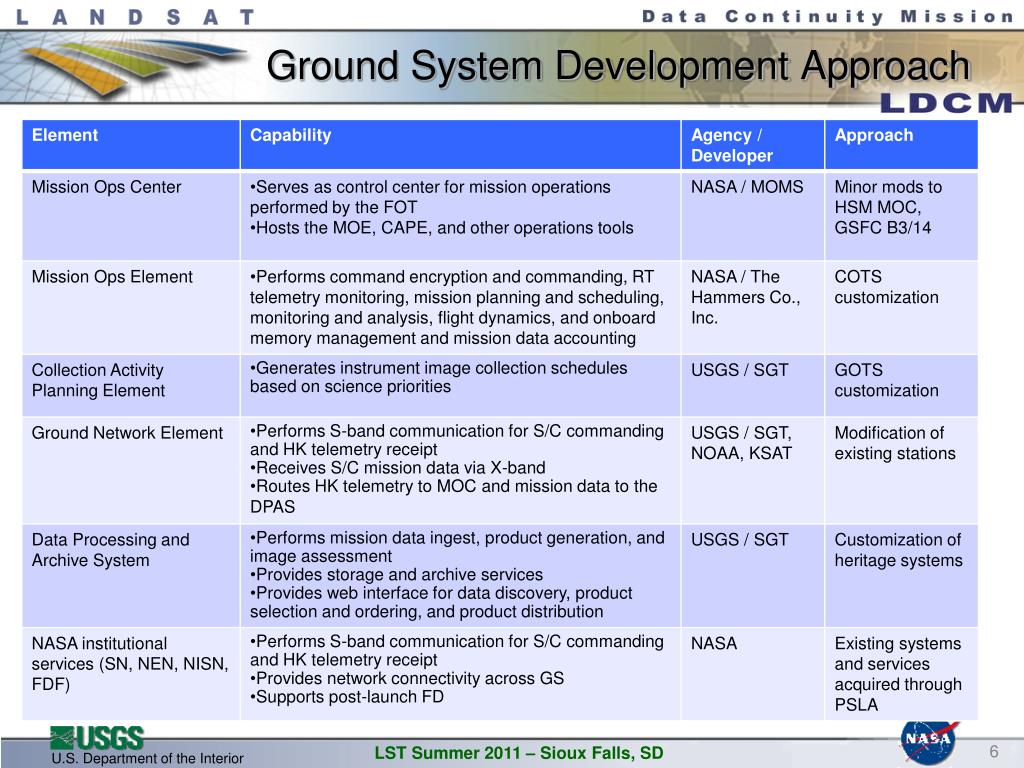Select the slide title Ground System Development Approach
1024x768 pixels.
tap(618, 66)
